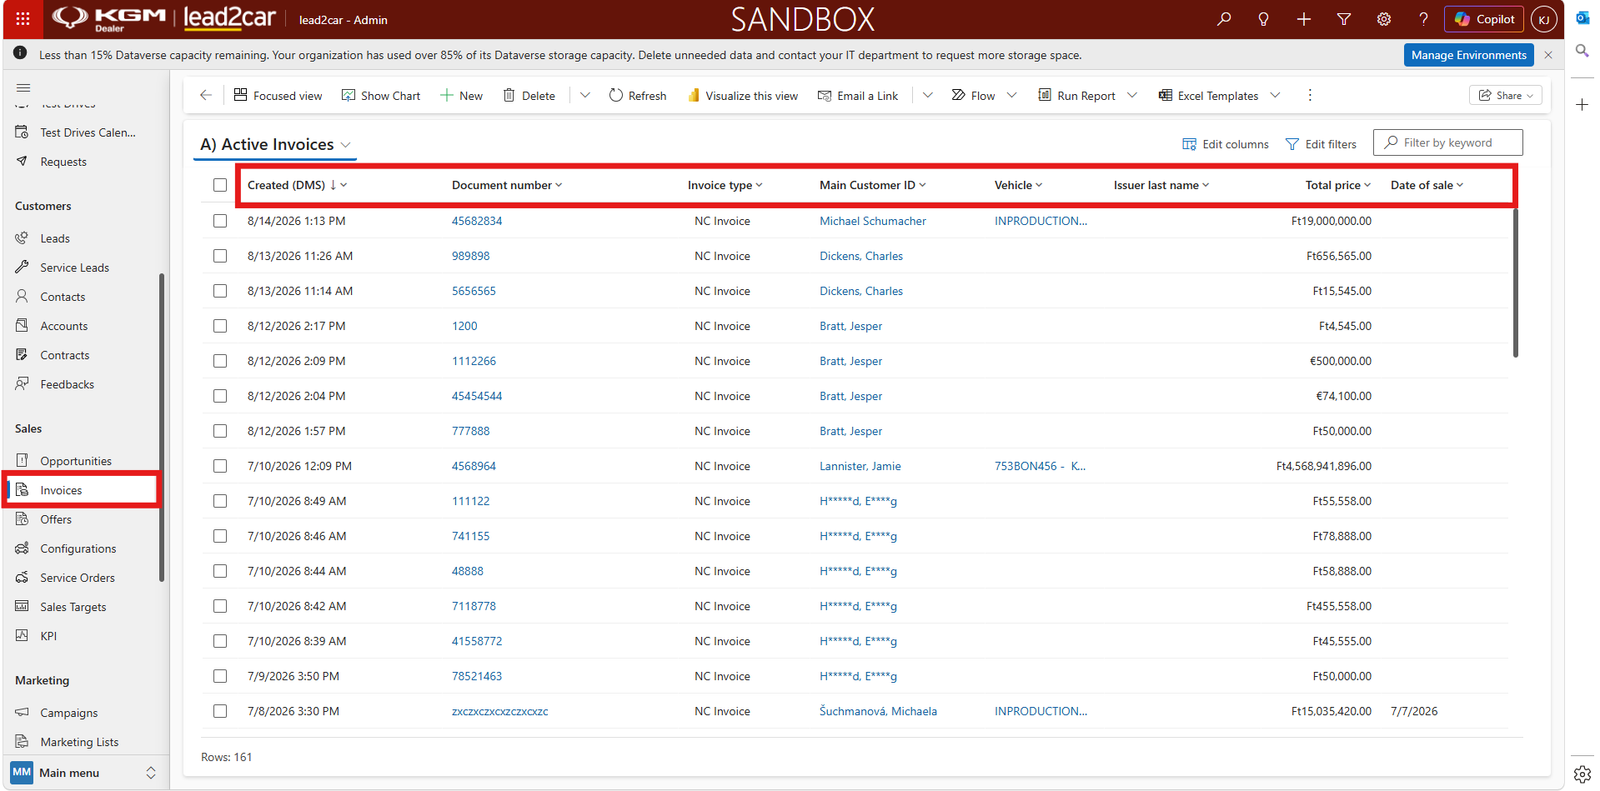
Task: Click the Manage Environments button
Action: pos(1469,55)
